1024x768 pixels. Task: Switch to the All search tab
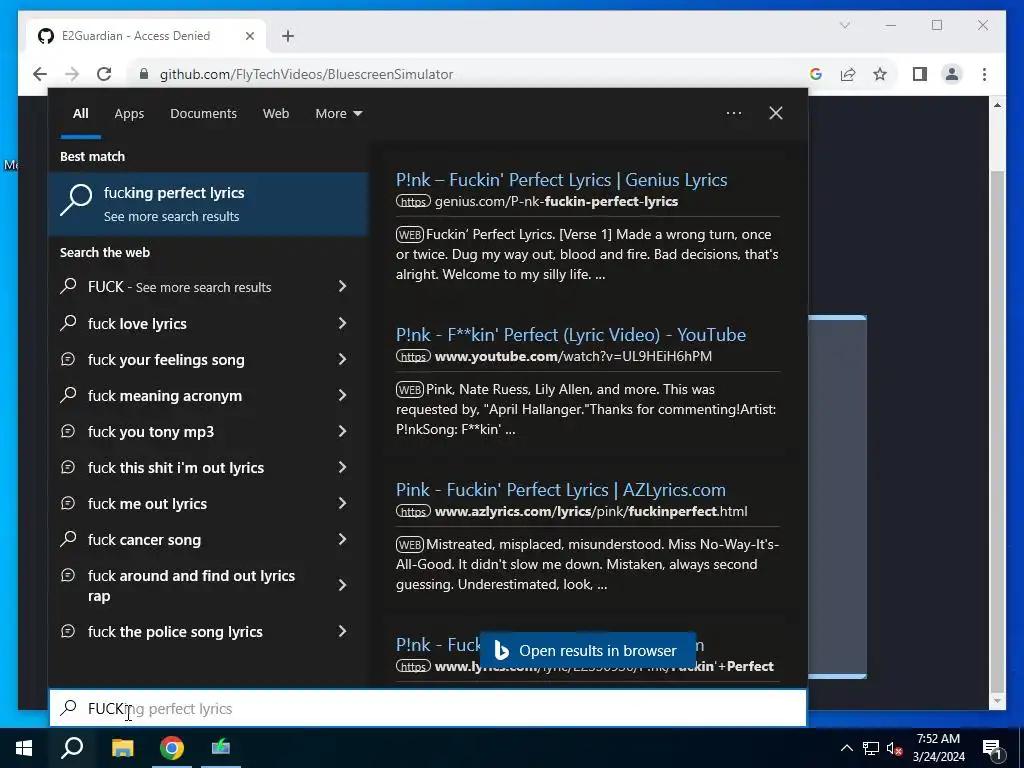(x=80, y=114)
